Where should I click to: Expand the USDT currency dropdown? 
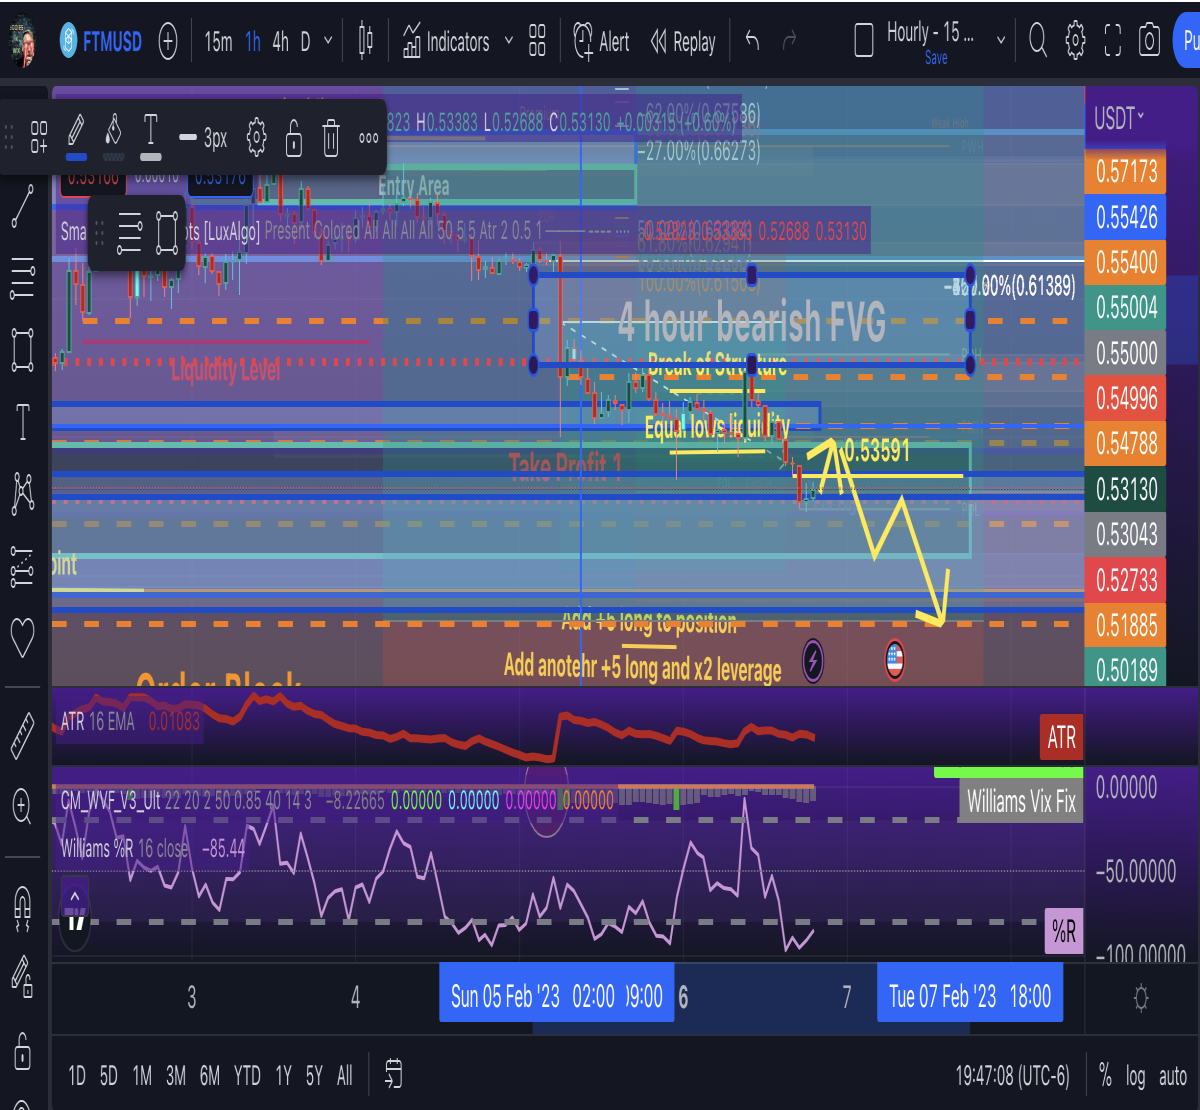click(x=1119, y=119)
